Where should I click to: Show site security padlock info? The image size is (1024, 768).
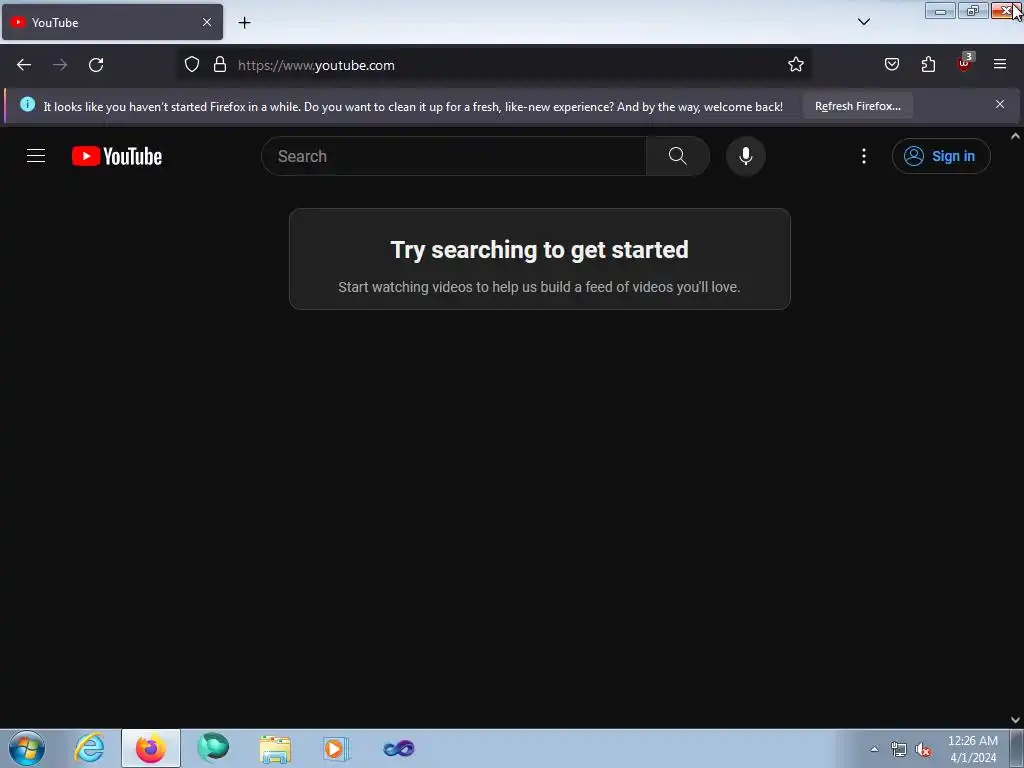pos(220,65)
